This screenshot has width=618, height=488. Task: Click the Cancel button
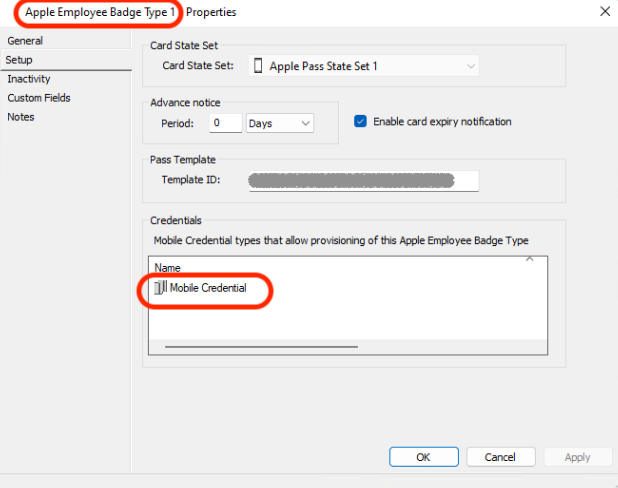click(x=501, y=457)
